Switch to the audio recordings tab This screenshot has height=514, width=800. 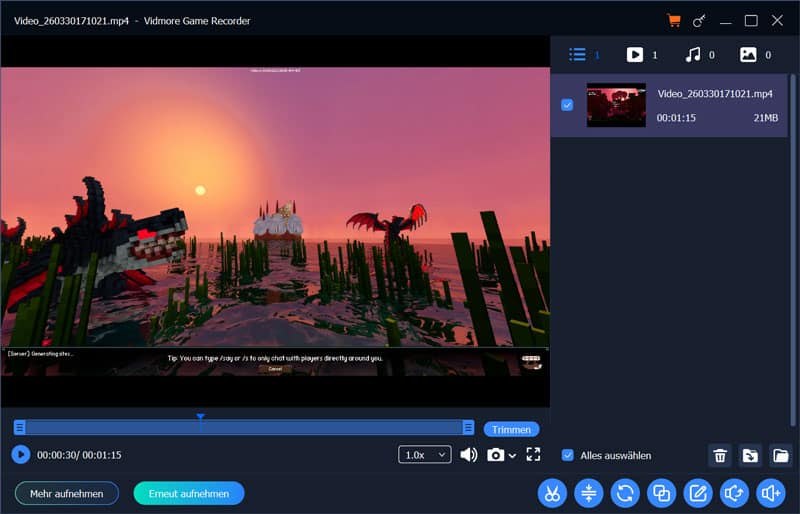(692, 55)
